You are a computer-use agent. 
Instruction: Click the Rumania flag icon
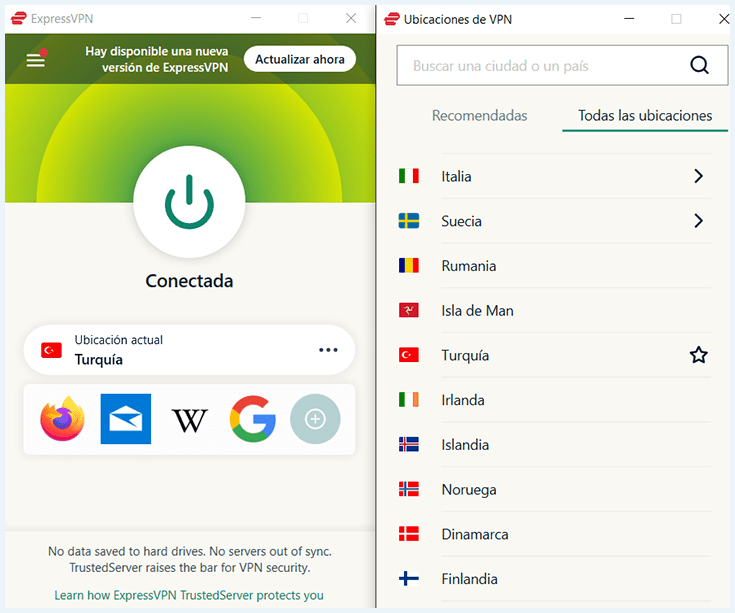pos(409,266)
